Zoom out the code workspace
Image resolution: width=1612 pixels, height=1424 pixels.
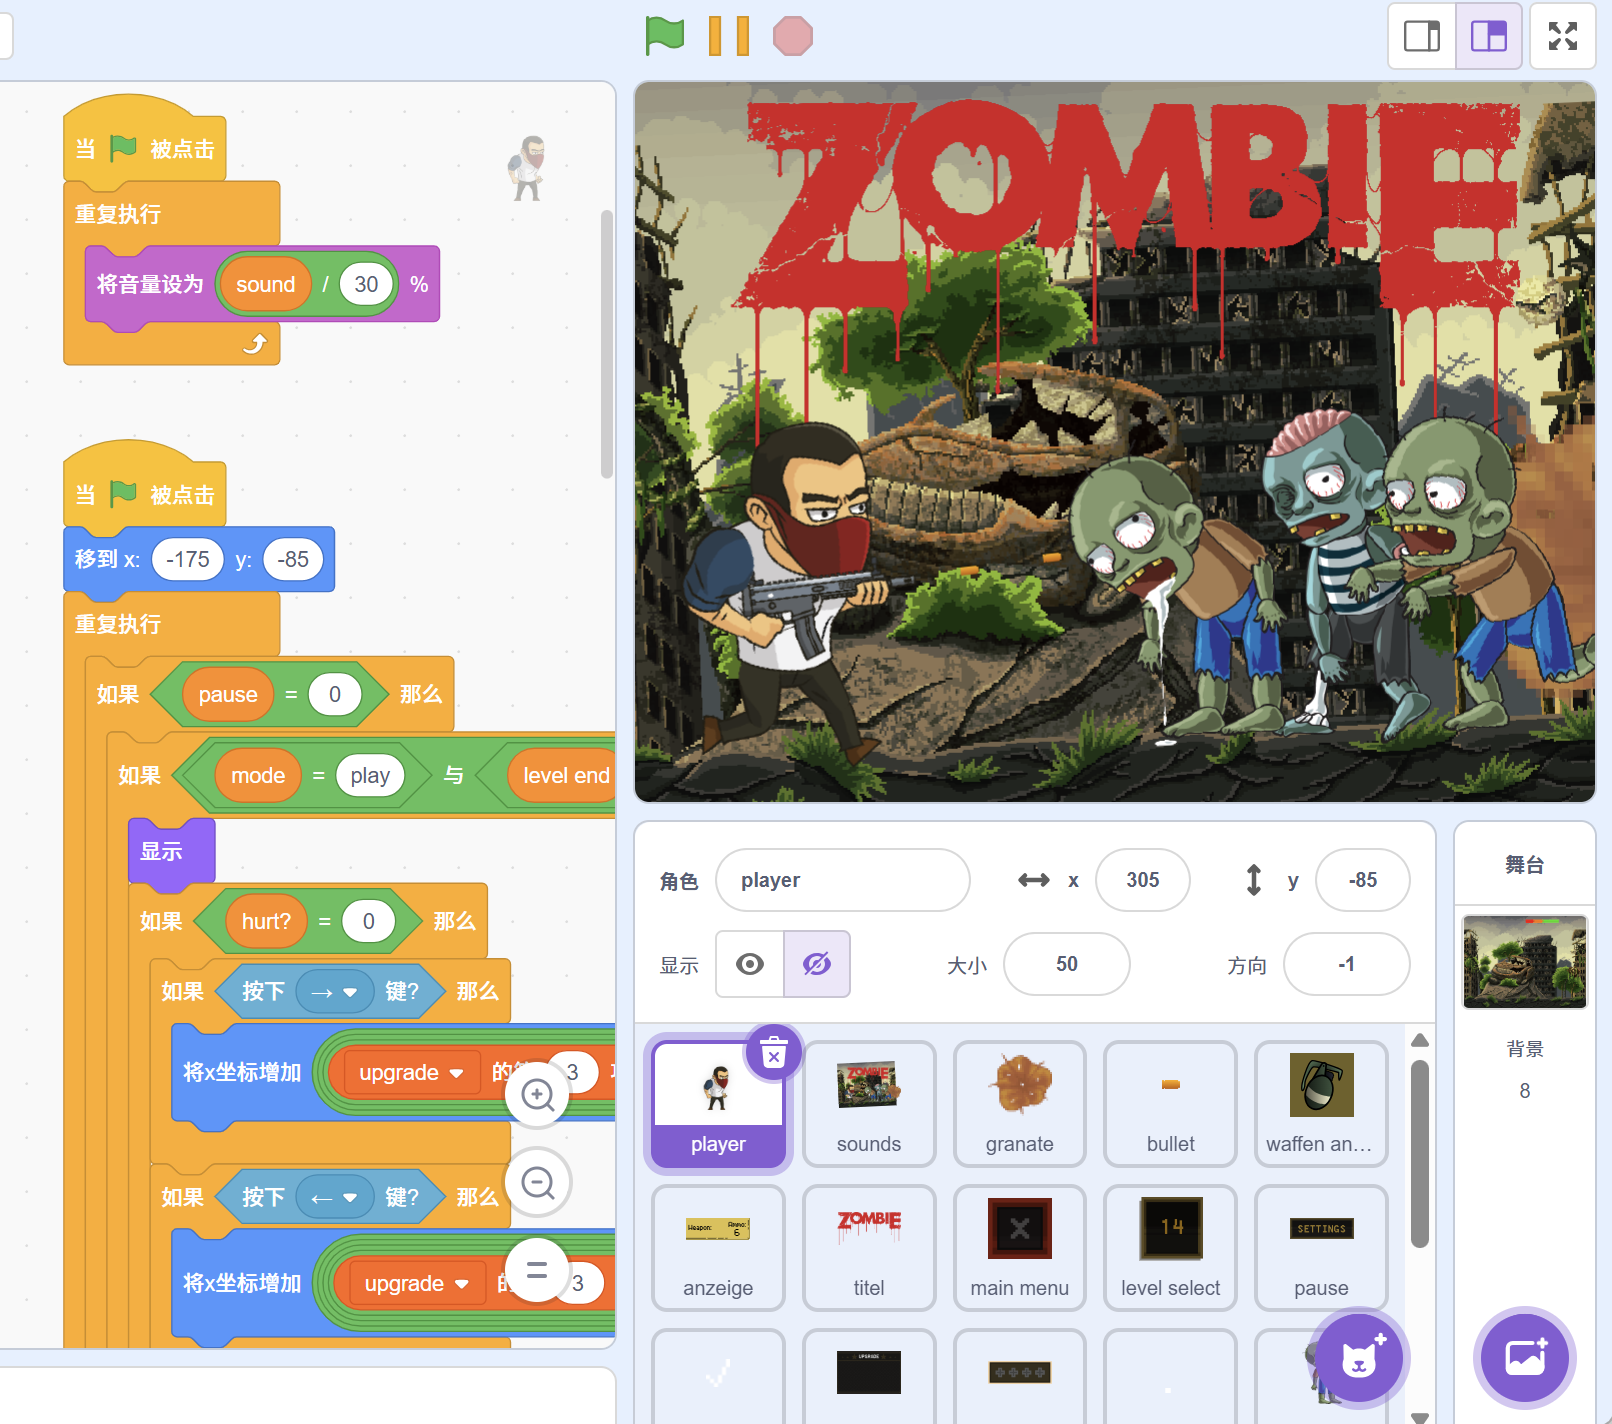click(x=538, y=1183)
